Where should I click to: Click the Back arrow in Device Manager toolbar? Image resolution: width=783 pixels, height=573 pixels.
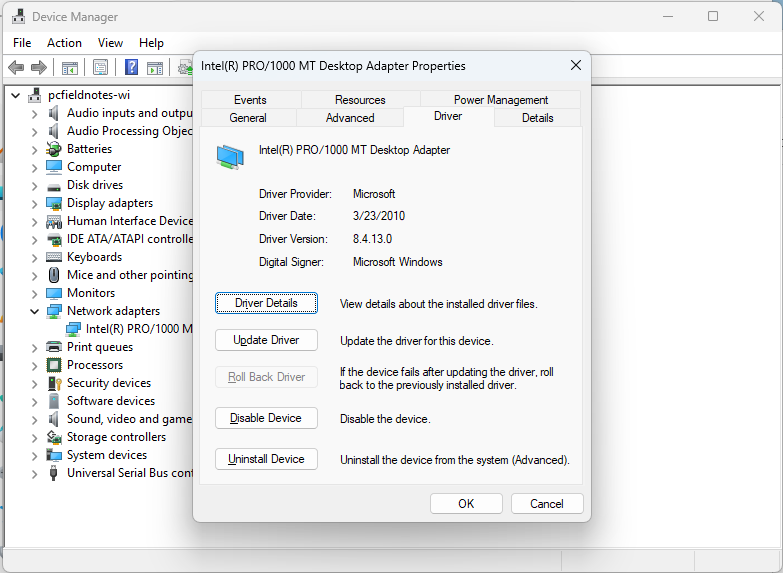pyautogui.click(x=16, y=67)
